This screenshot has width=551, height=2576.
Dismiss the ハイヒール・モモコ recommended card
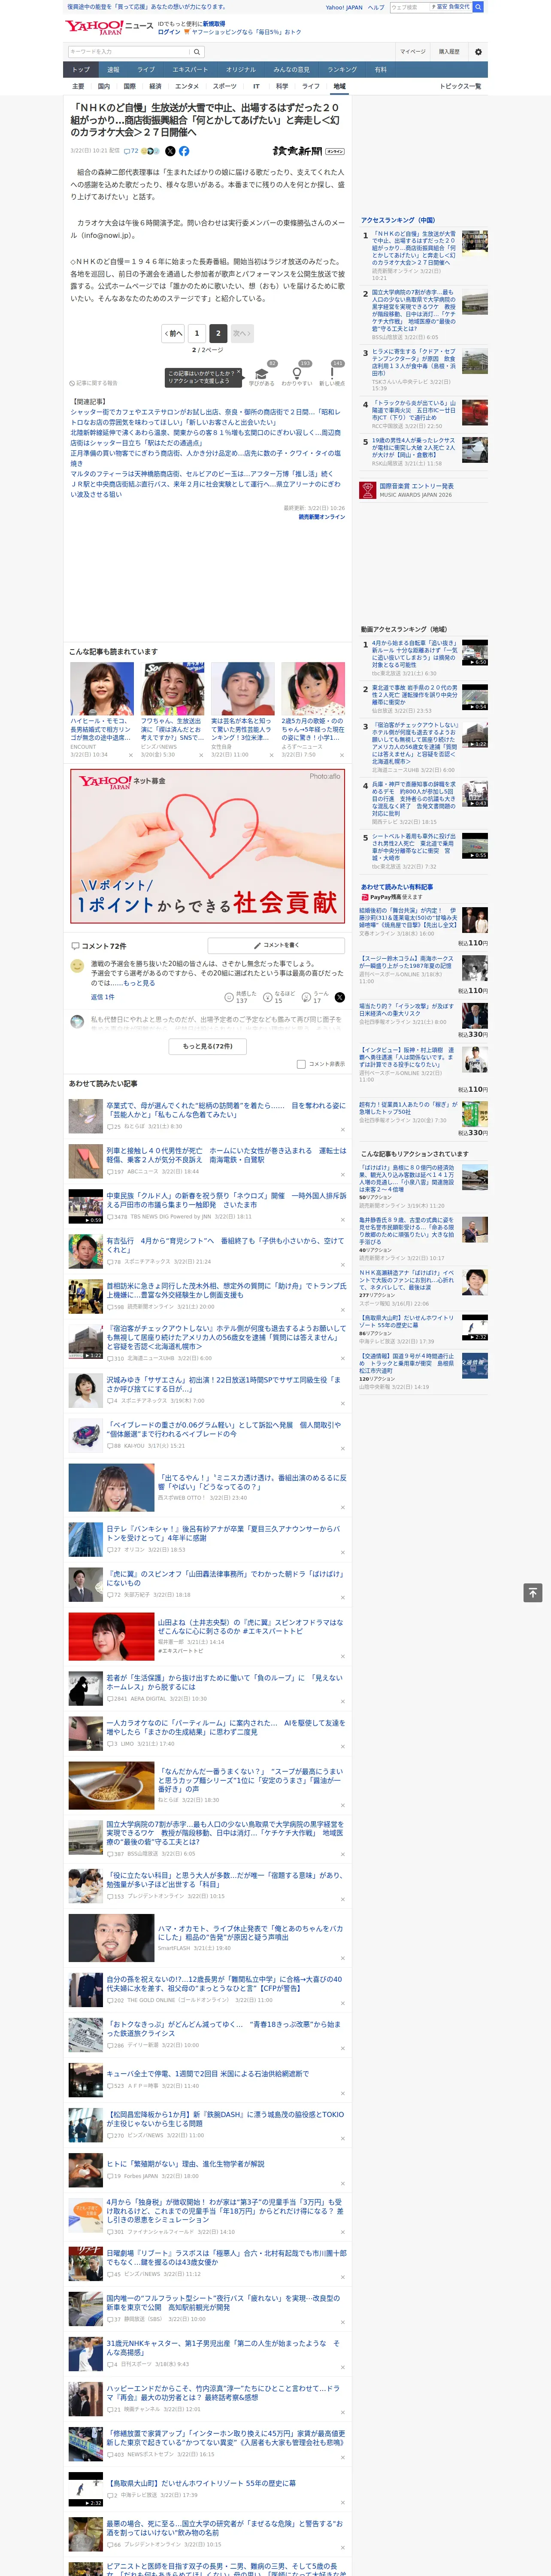coord(131,755)
